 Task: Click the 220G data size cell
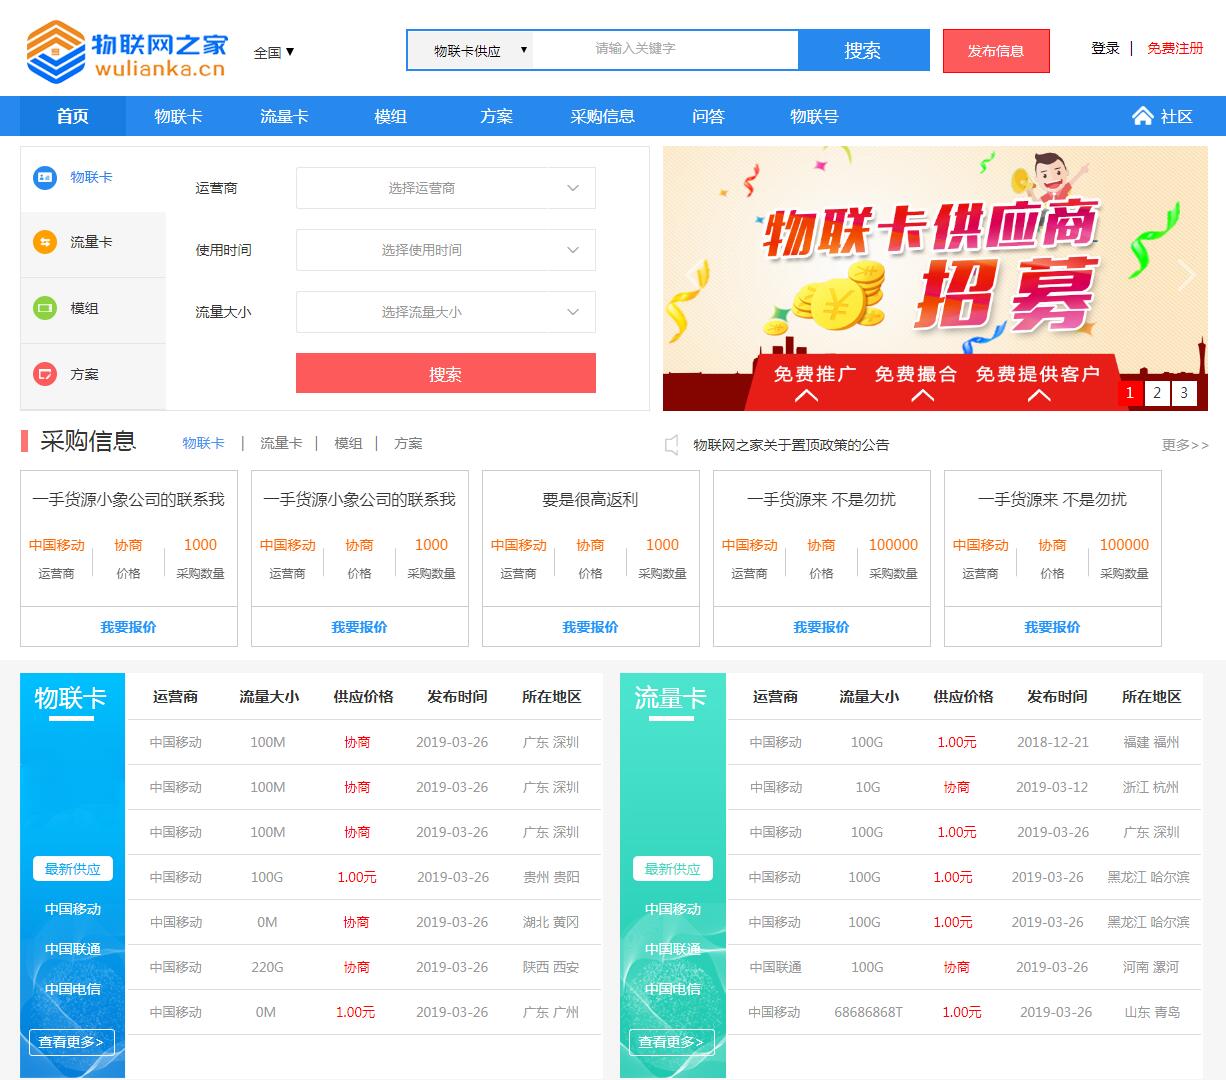(x=267, y=967)
